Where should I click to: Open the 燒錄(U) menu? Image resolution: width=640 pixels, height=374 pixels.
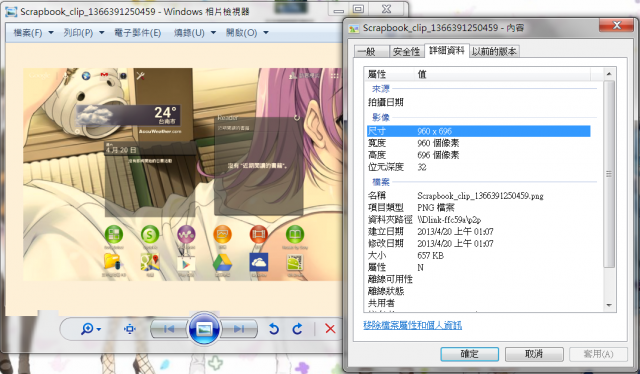pyautogui.click(x=189, y=33)
